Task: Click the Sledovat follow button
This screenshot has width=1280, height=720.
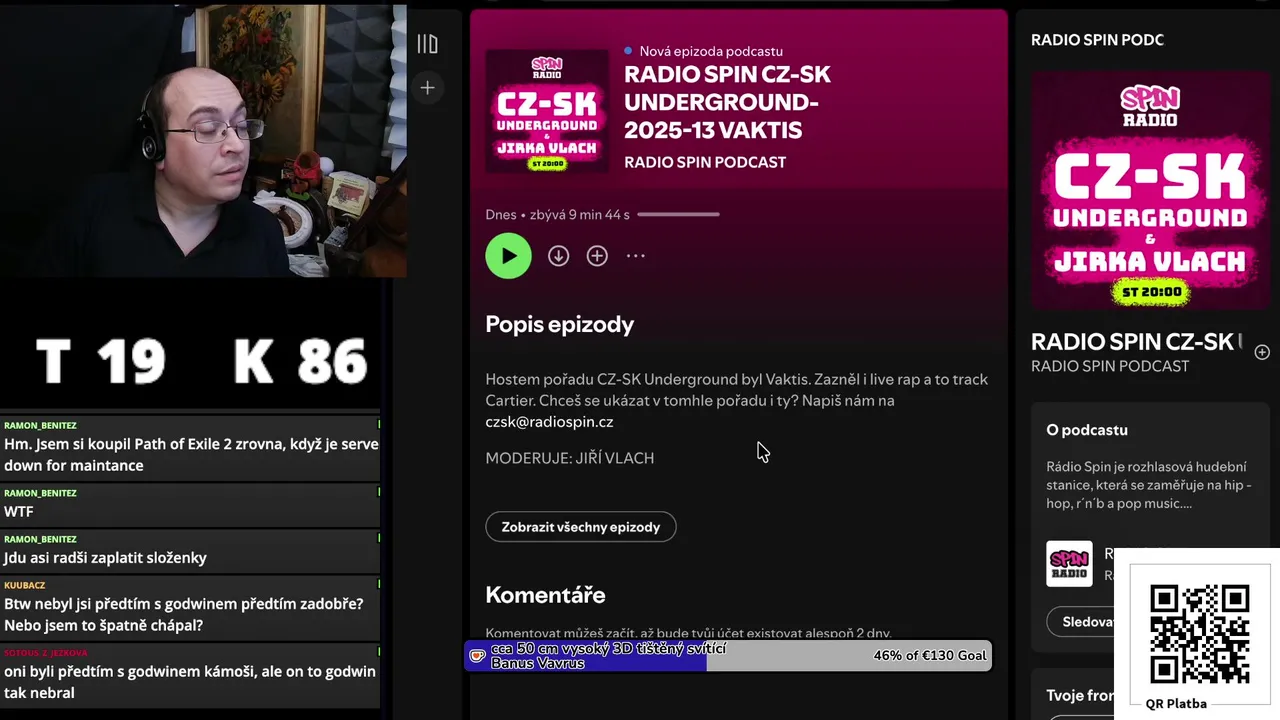Action: pos(1085,622)
